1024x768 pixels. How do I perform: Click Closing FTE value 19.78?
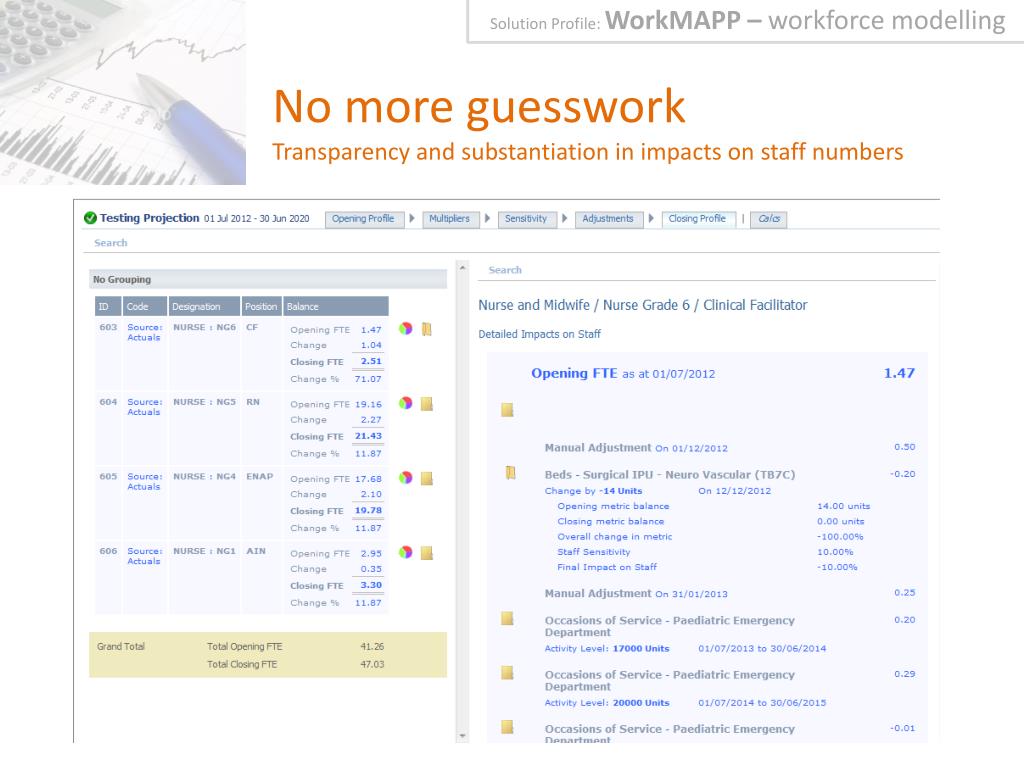368,510
